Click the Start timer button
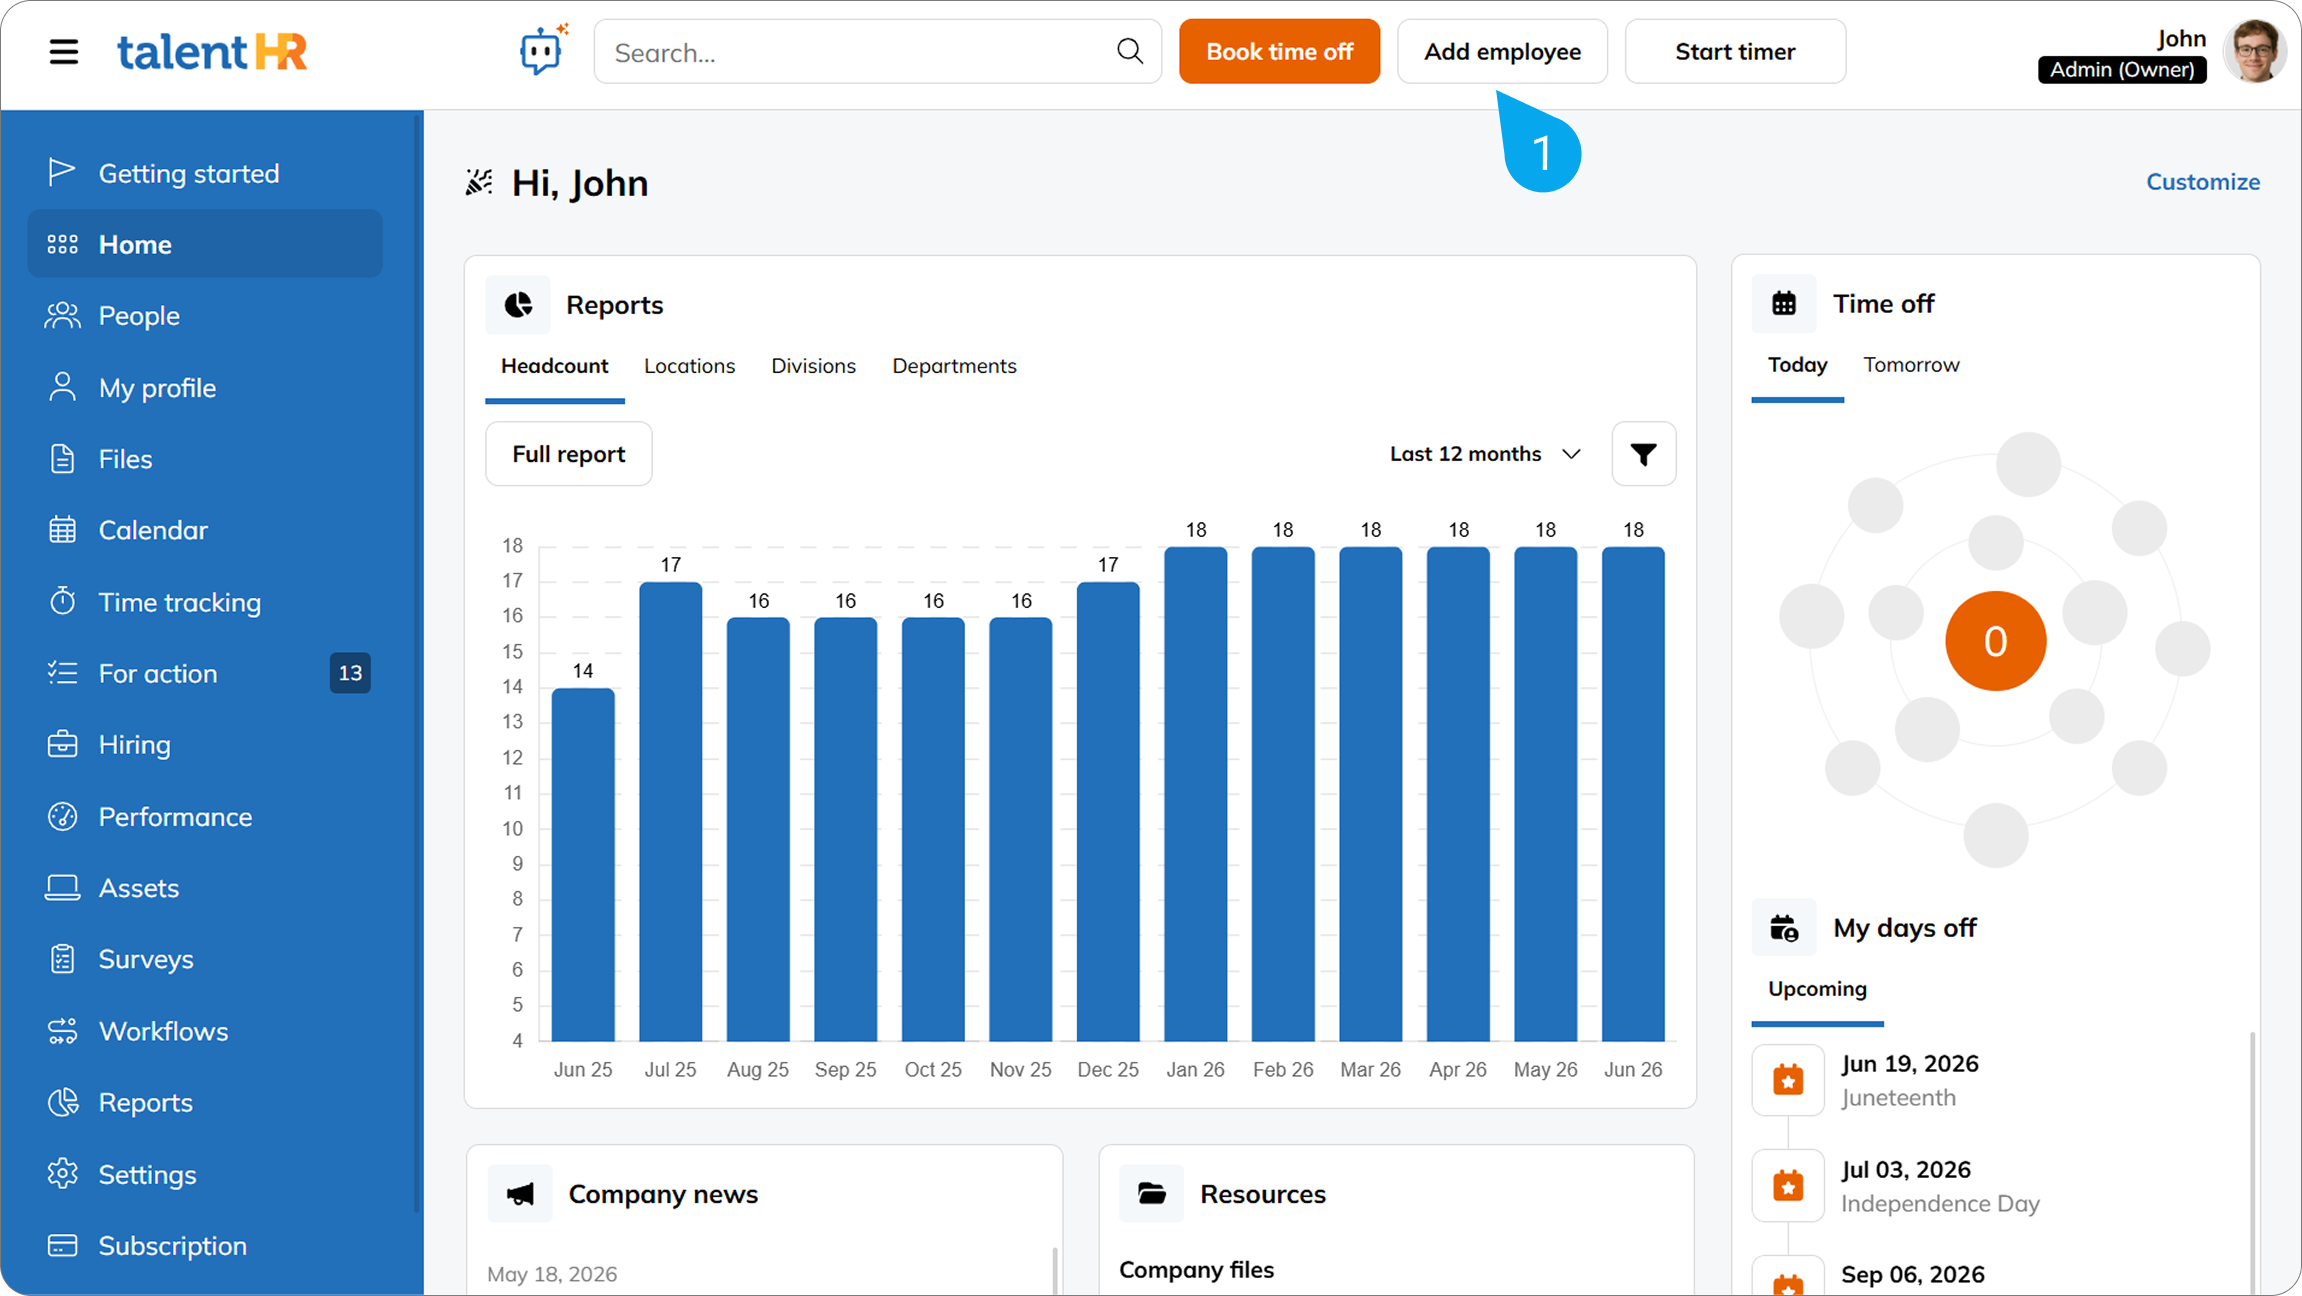The height and width of the screenshot is (1296, 2302). (x=1736, y=51)
